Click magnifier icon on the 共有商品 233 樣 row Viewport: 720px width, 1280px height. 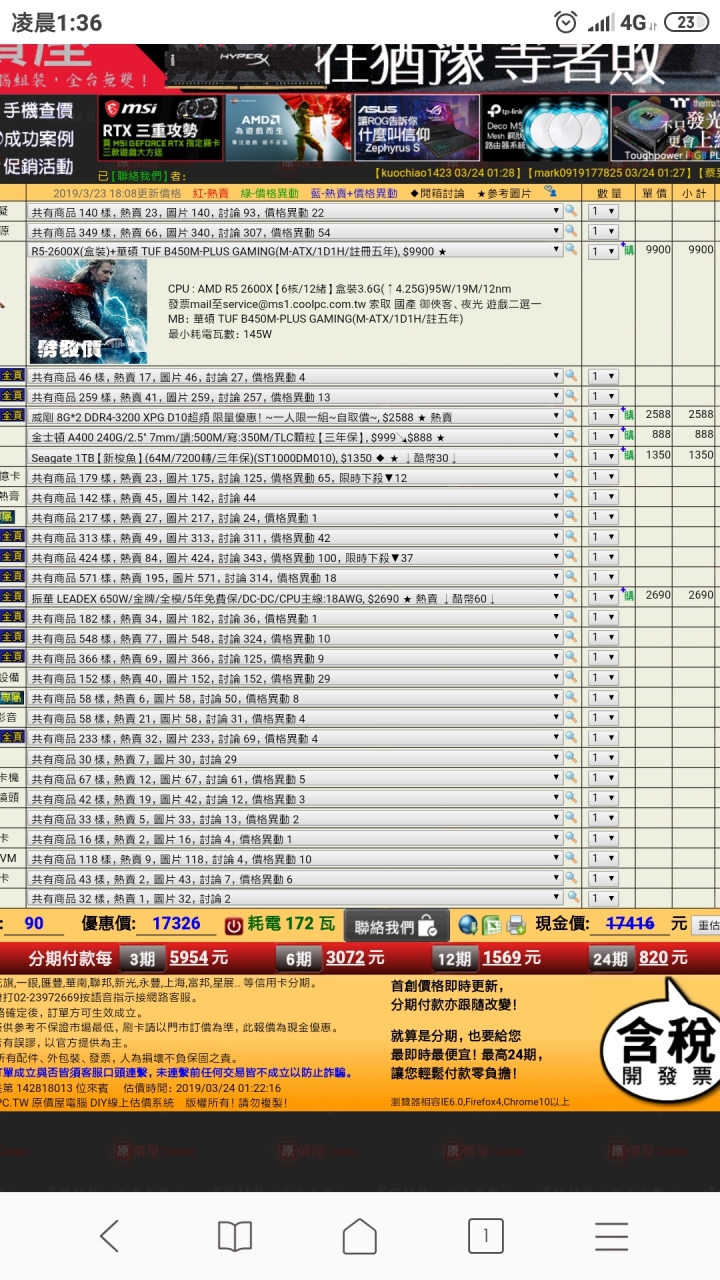click(x=571, y=738)
